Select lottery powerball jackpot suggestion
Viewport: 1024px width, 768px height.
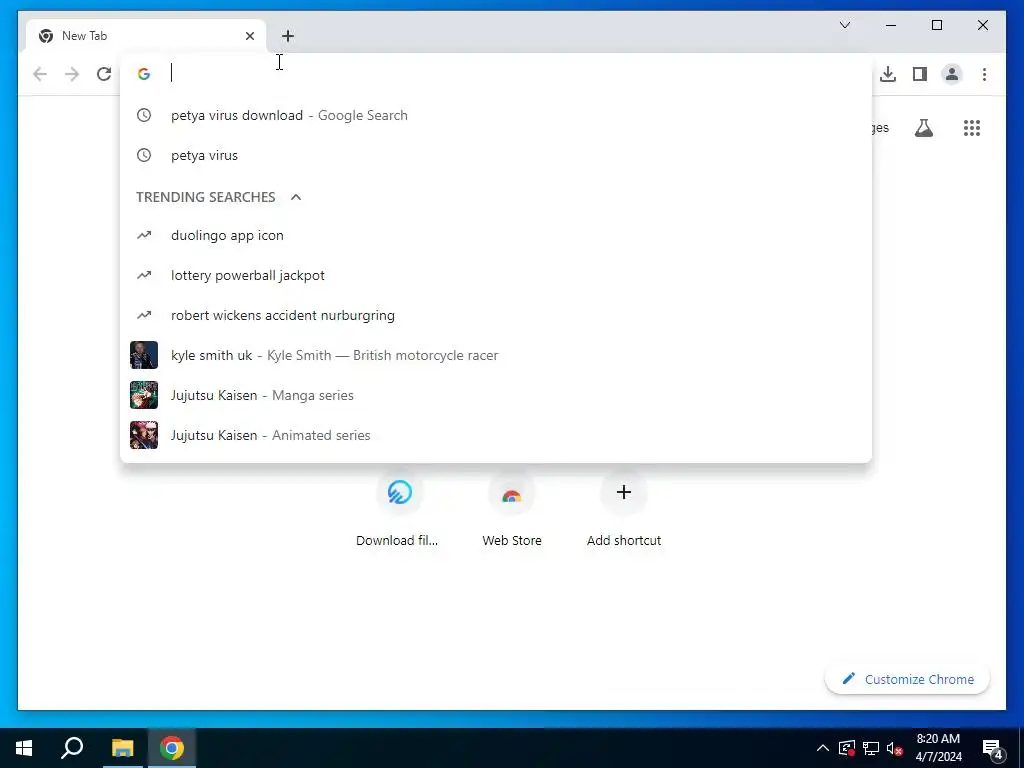click(496, 276)
